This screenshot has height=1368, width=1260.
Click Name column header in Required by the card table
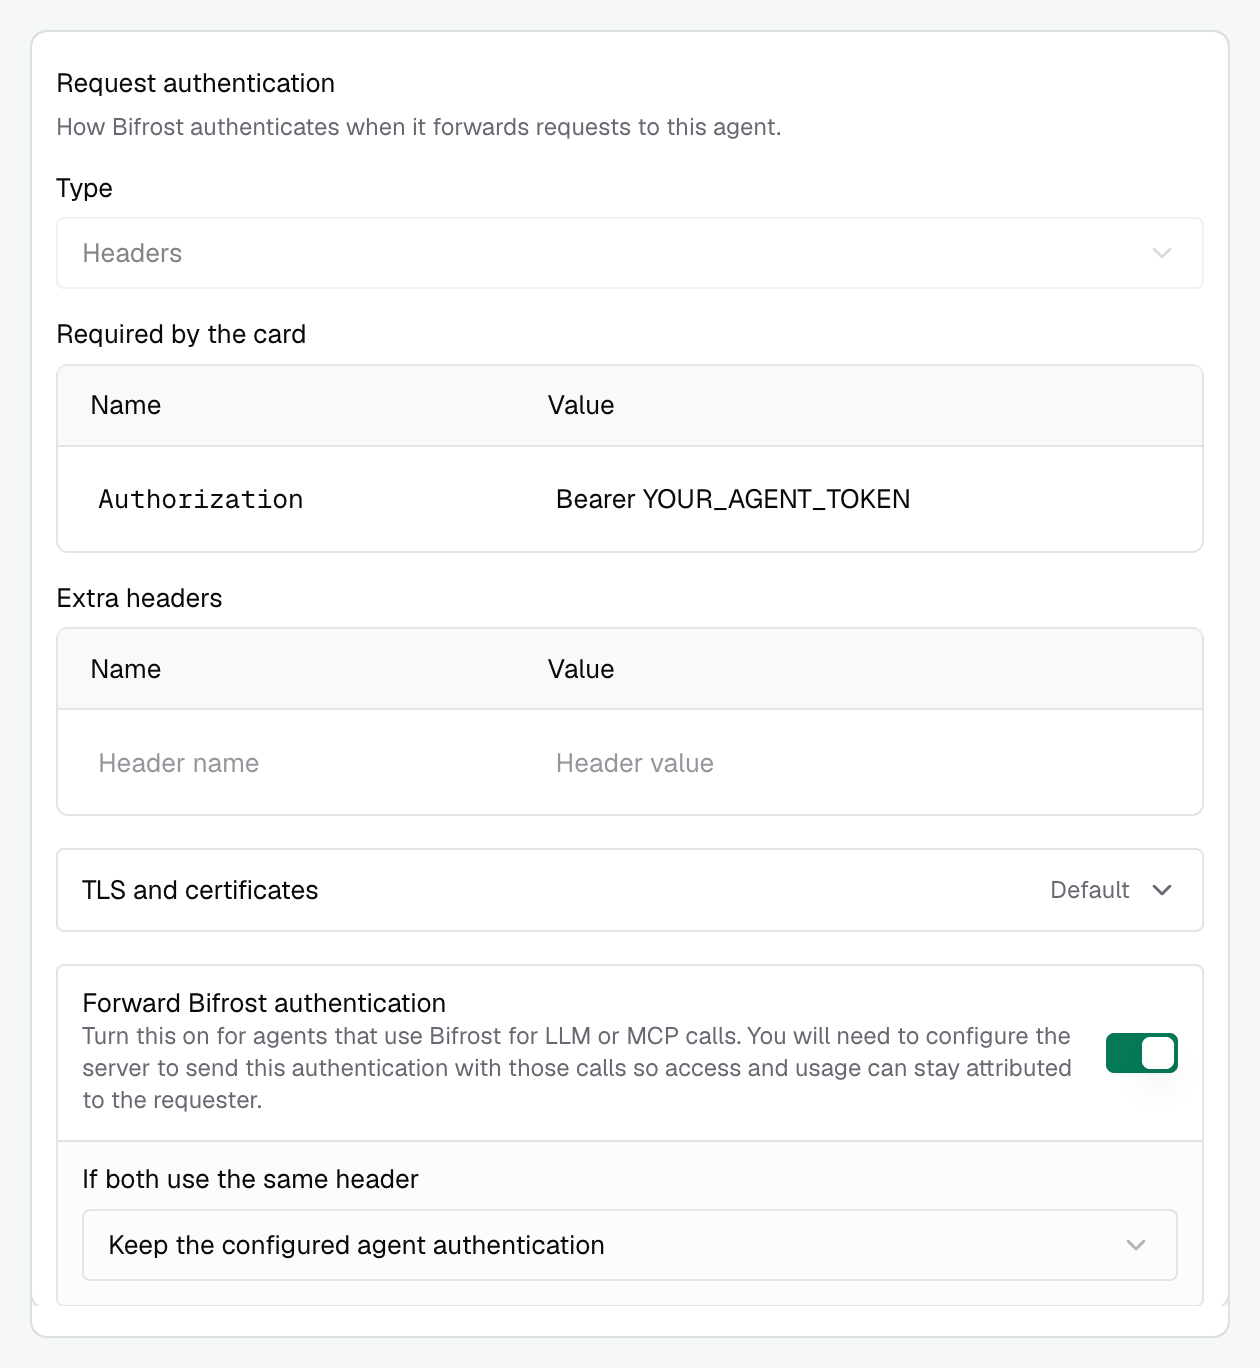pyautogui.click(x=126, y=405)
